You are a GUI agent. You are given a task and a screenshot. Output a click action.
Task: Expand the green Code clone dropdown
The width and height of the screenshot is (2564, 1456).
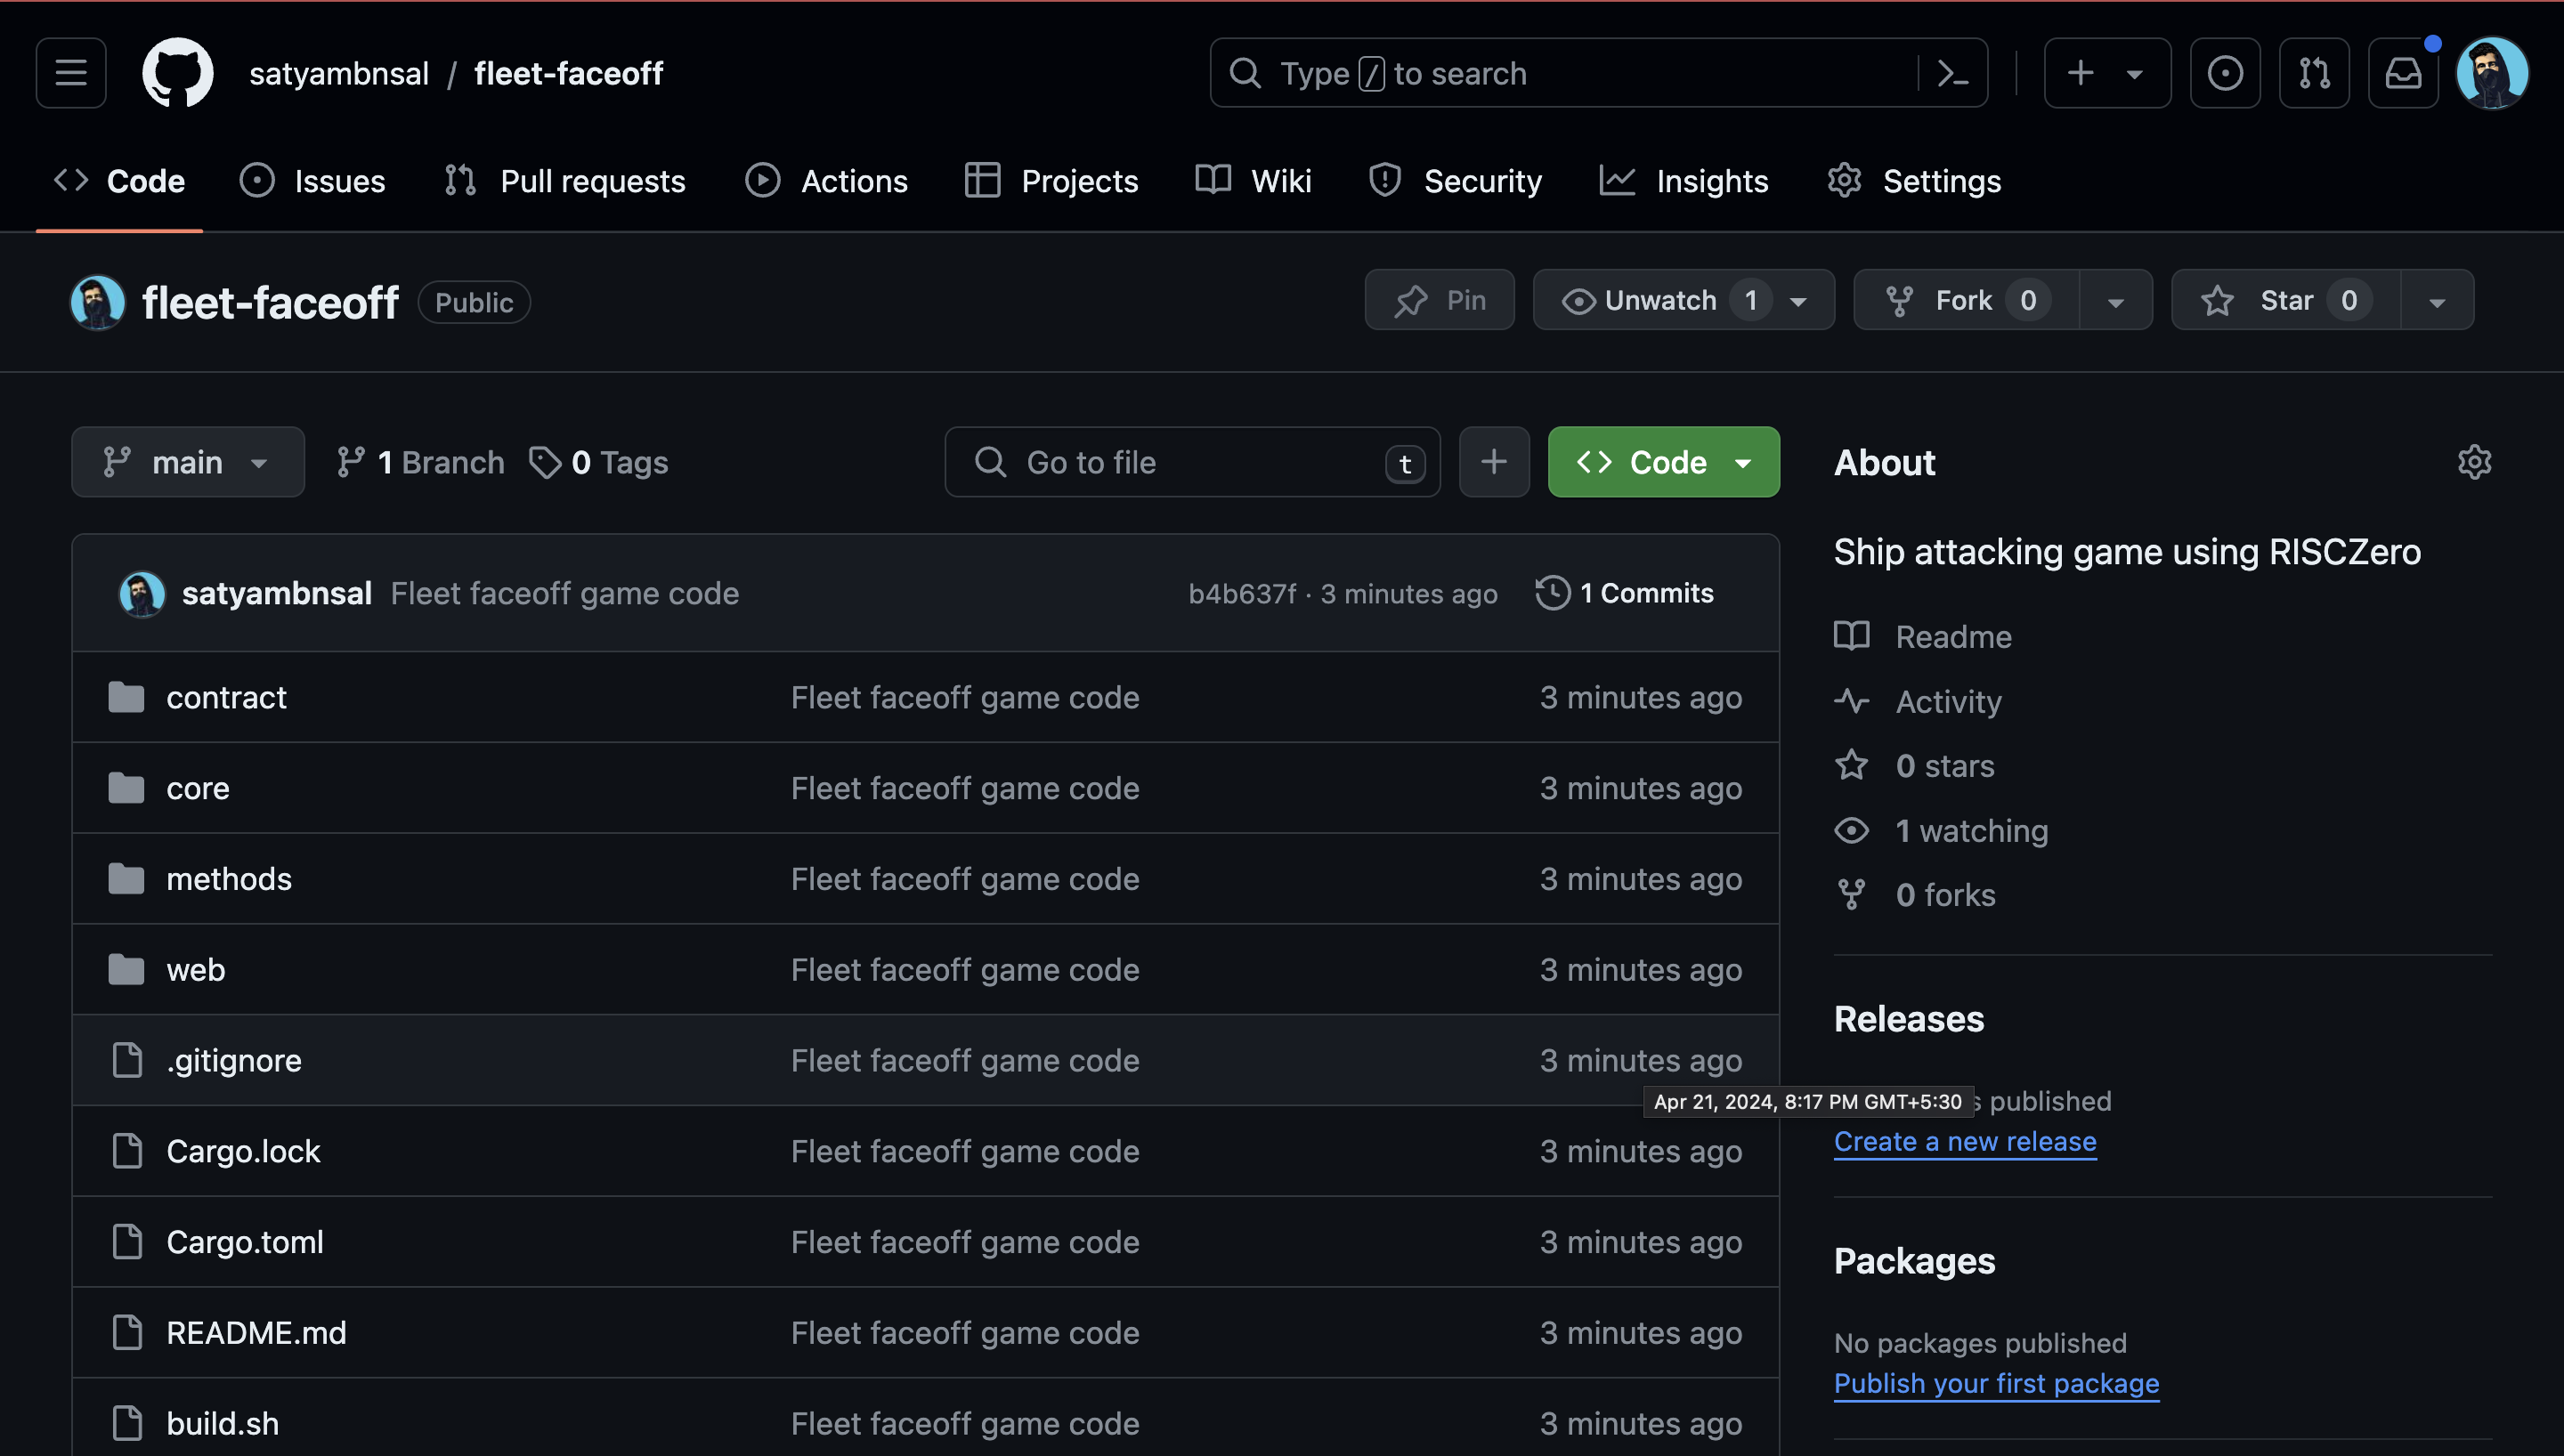pos(1663,462)
